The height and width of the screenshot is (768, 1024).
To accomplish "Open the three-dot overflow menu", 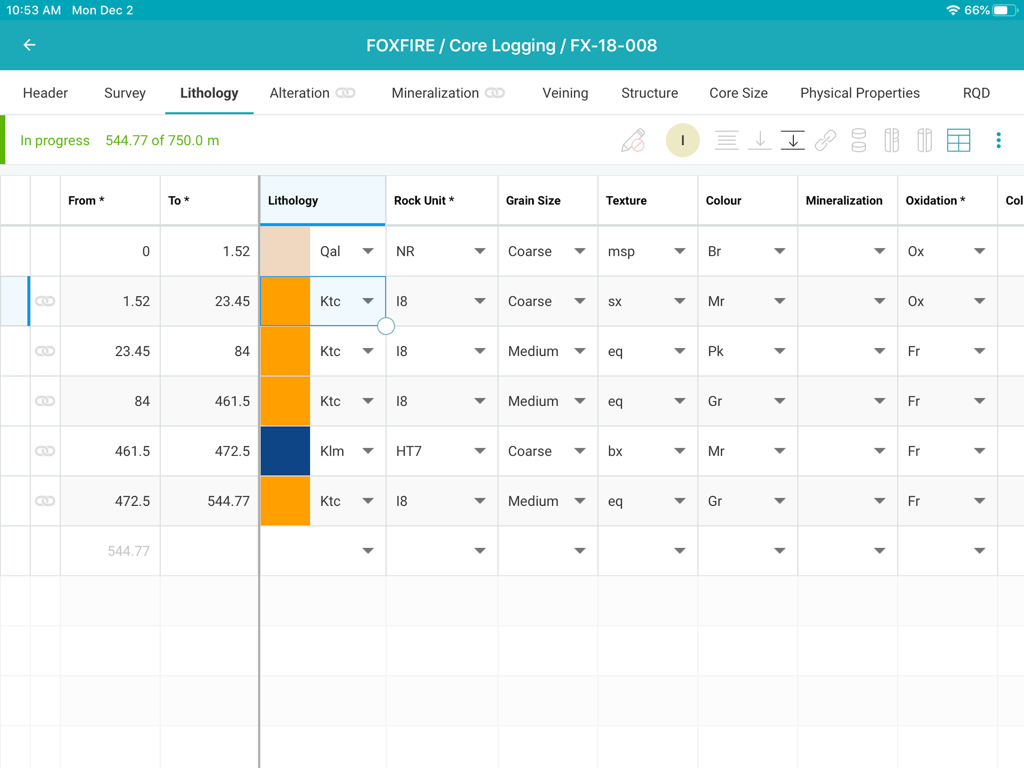I will pyautogui.click(x=998, y=140).
